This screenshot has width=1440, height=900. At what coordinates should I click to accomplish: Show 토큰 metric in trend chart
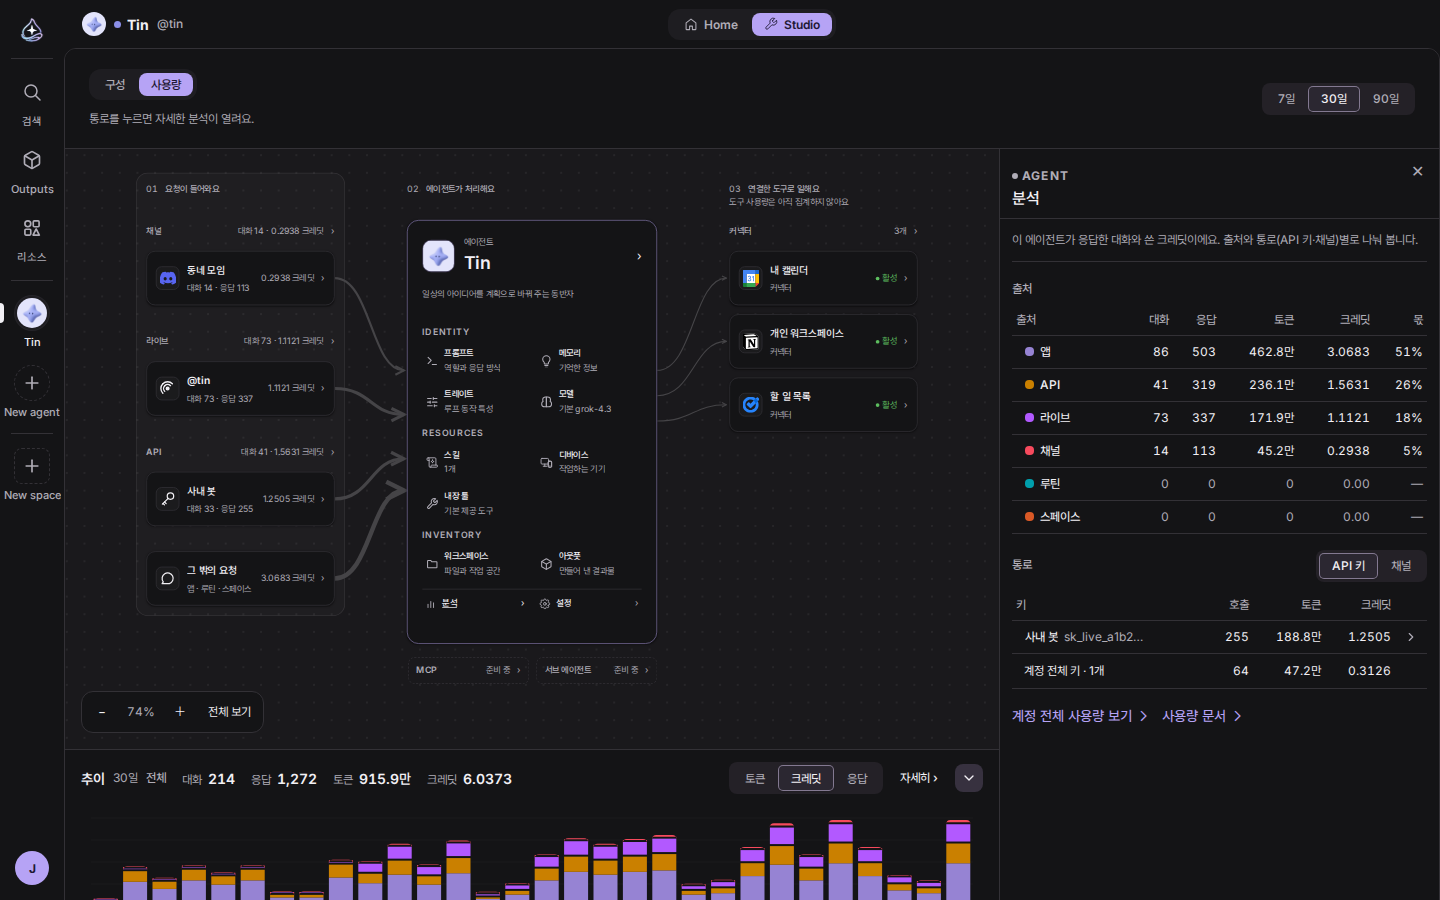755,778
